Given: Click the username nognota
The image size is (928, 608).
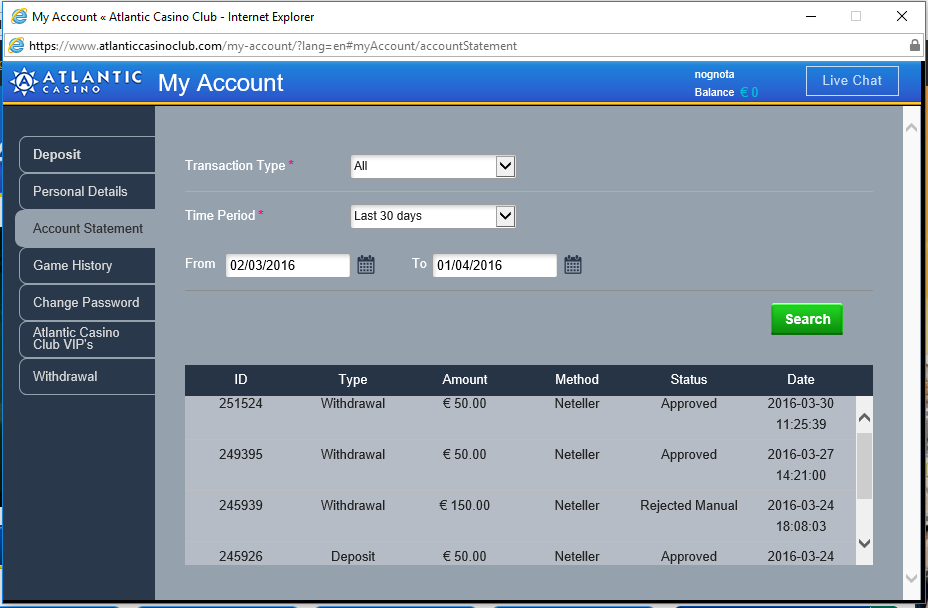Looking at the screenshot, I should [x=714, y=75].
